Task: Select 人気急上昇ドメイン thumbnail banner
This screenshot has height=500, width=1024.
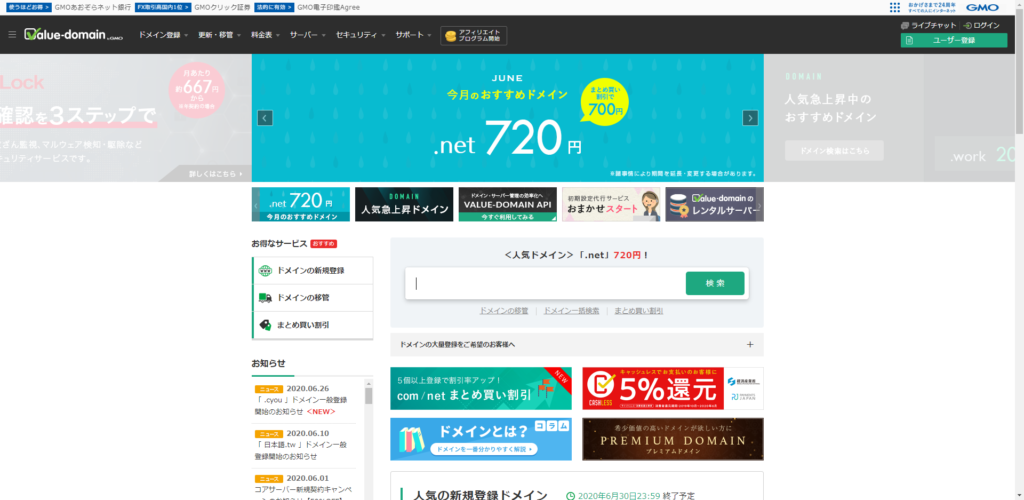Action: click(x=404, y=204)
